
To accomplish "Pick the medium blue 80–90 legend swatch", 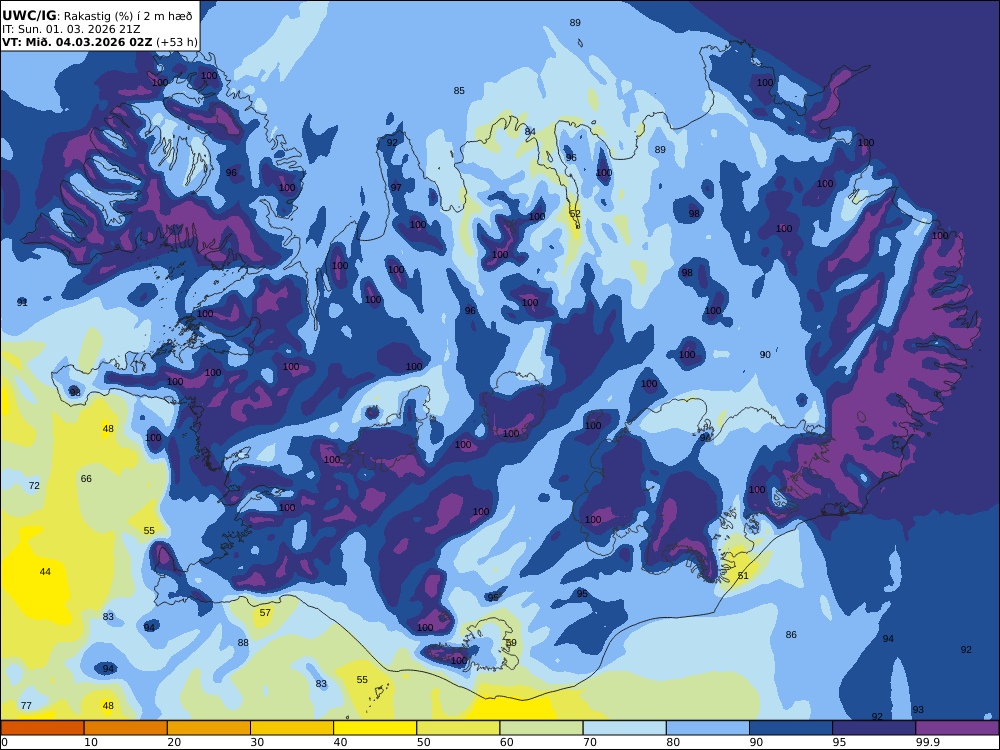I will pos(708,728).
